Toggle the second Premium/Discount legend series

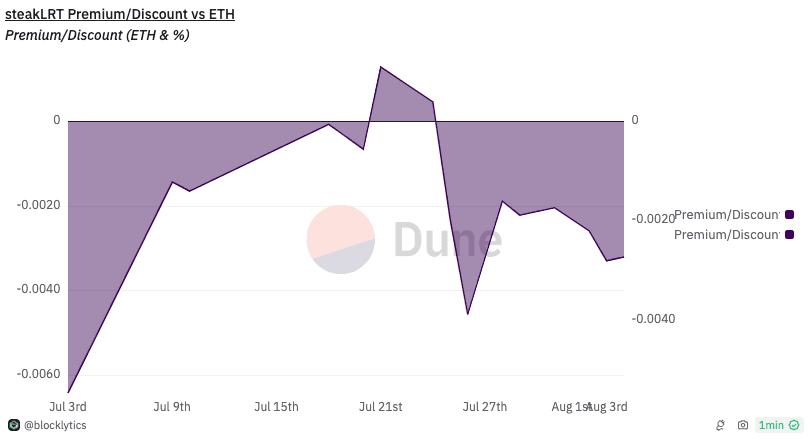coord(727,234)
